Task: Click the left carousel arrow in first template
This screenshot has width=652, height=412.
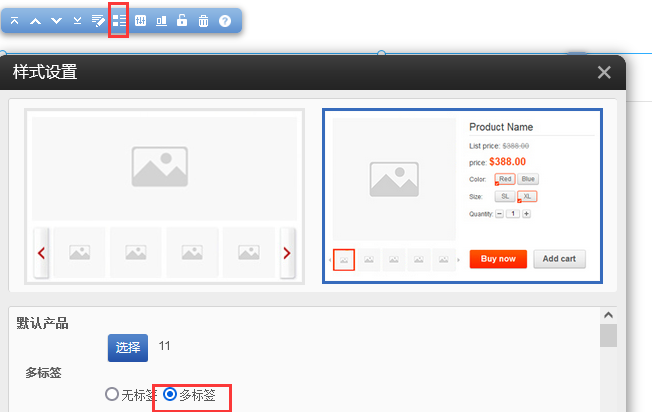Action: 41,253
